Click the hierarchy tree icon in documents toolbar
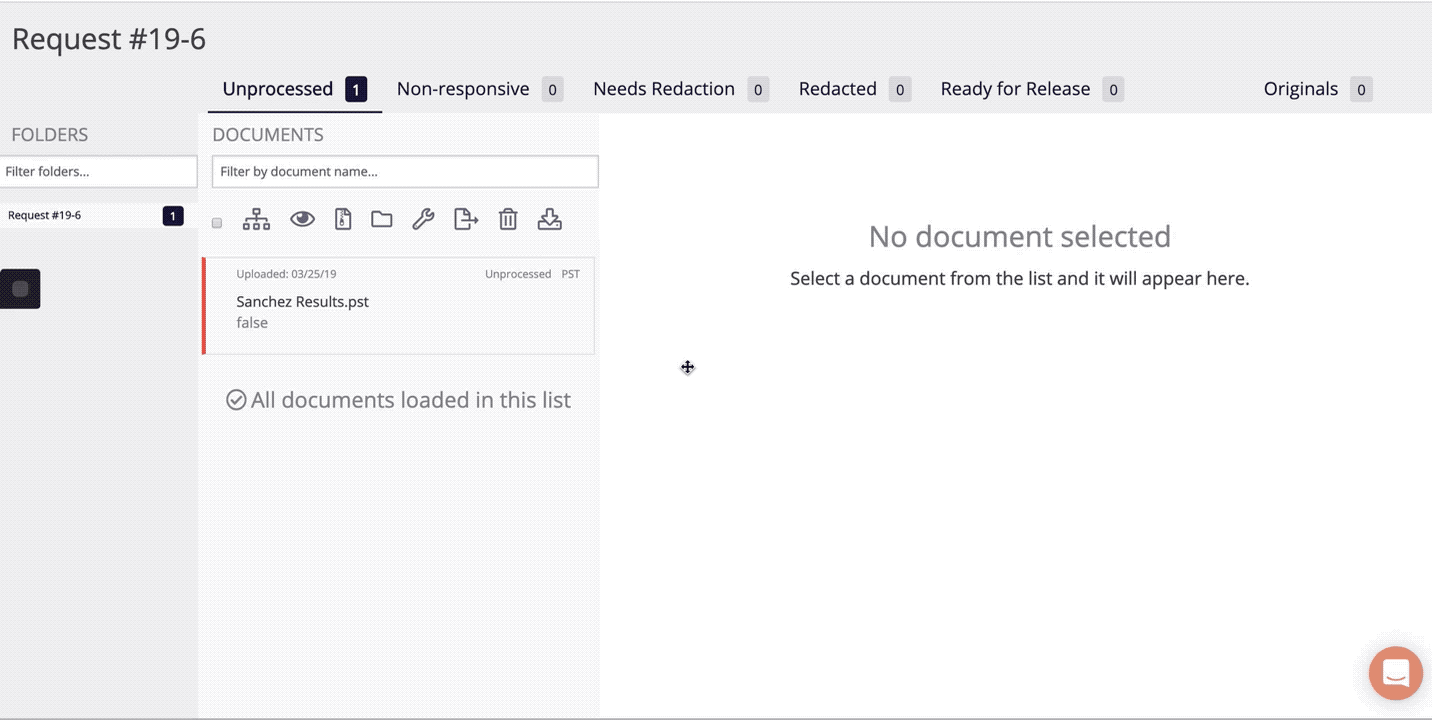The image size is (1432, 720). point(256,220)
